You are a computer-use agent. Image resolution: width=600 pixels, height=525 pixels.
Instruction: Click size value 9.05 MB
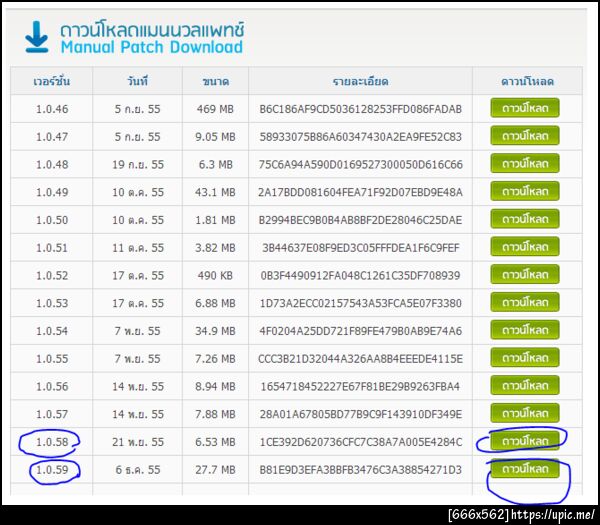pos(215,137)
